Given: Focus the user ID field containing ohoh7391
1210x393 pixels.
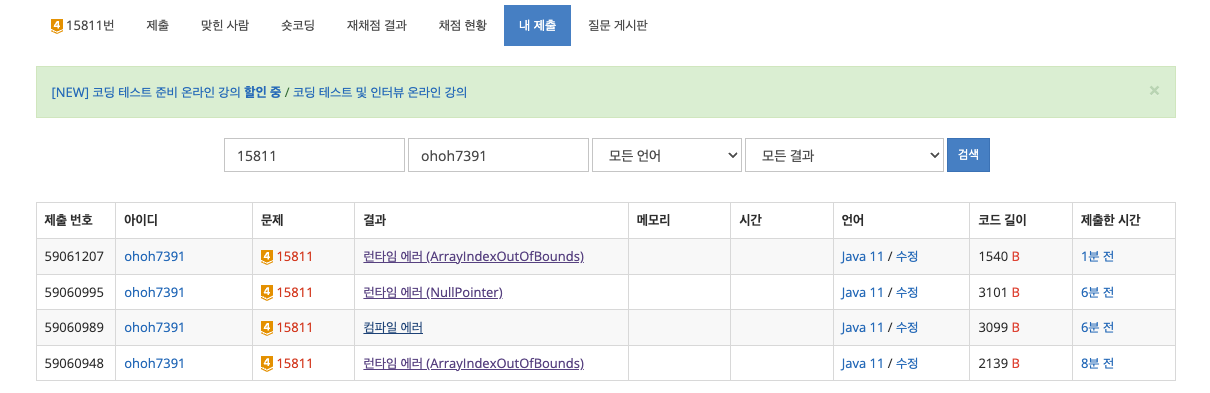Looking at the screenshot, I should tap(498, 155).
